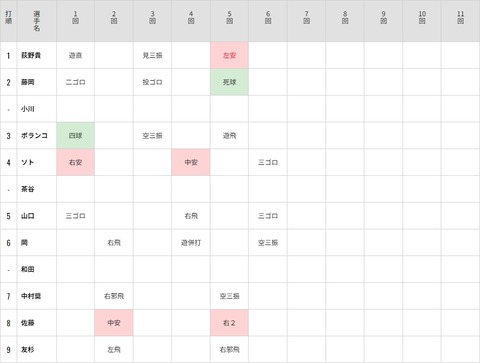The width and height of the screenshot is (480, 363).
Task: Click player name 中村奨
Action: point(31,296)
